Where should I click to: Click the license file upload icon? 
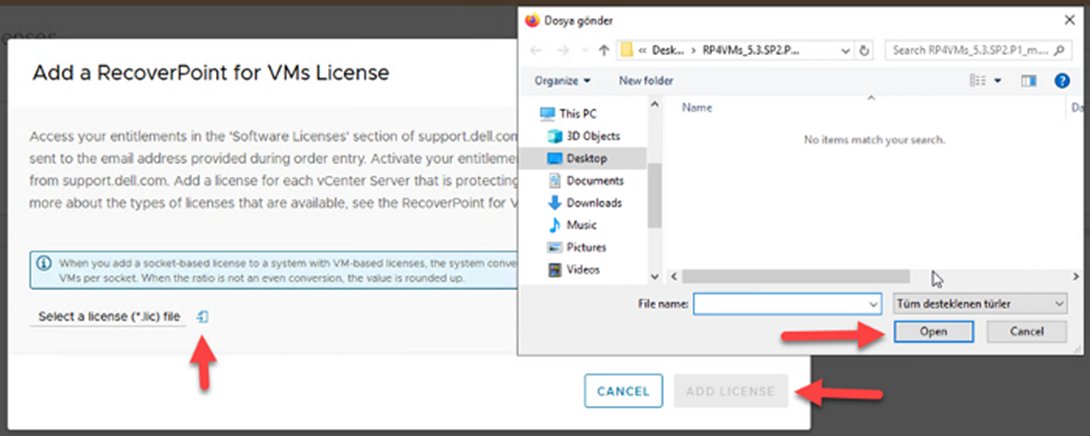(x=202, y=317)
